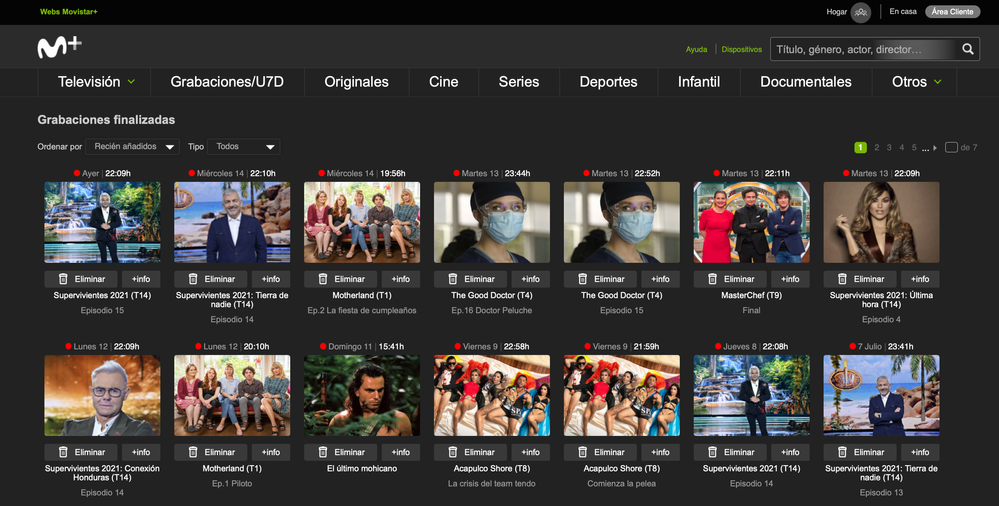Go to next page using arrow
Viewport: 999px width, 506px height.
point(935,148)
